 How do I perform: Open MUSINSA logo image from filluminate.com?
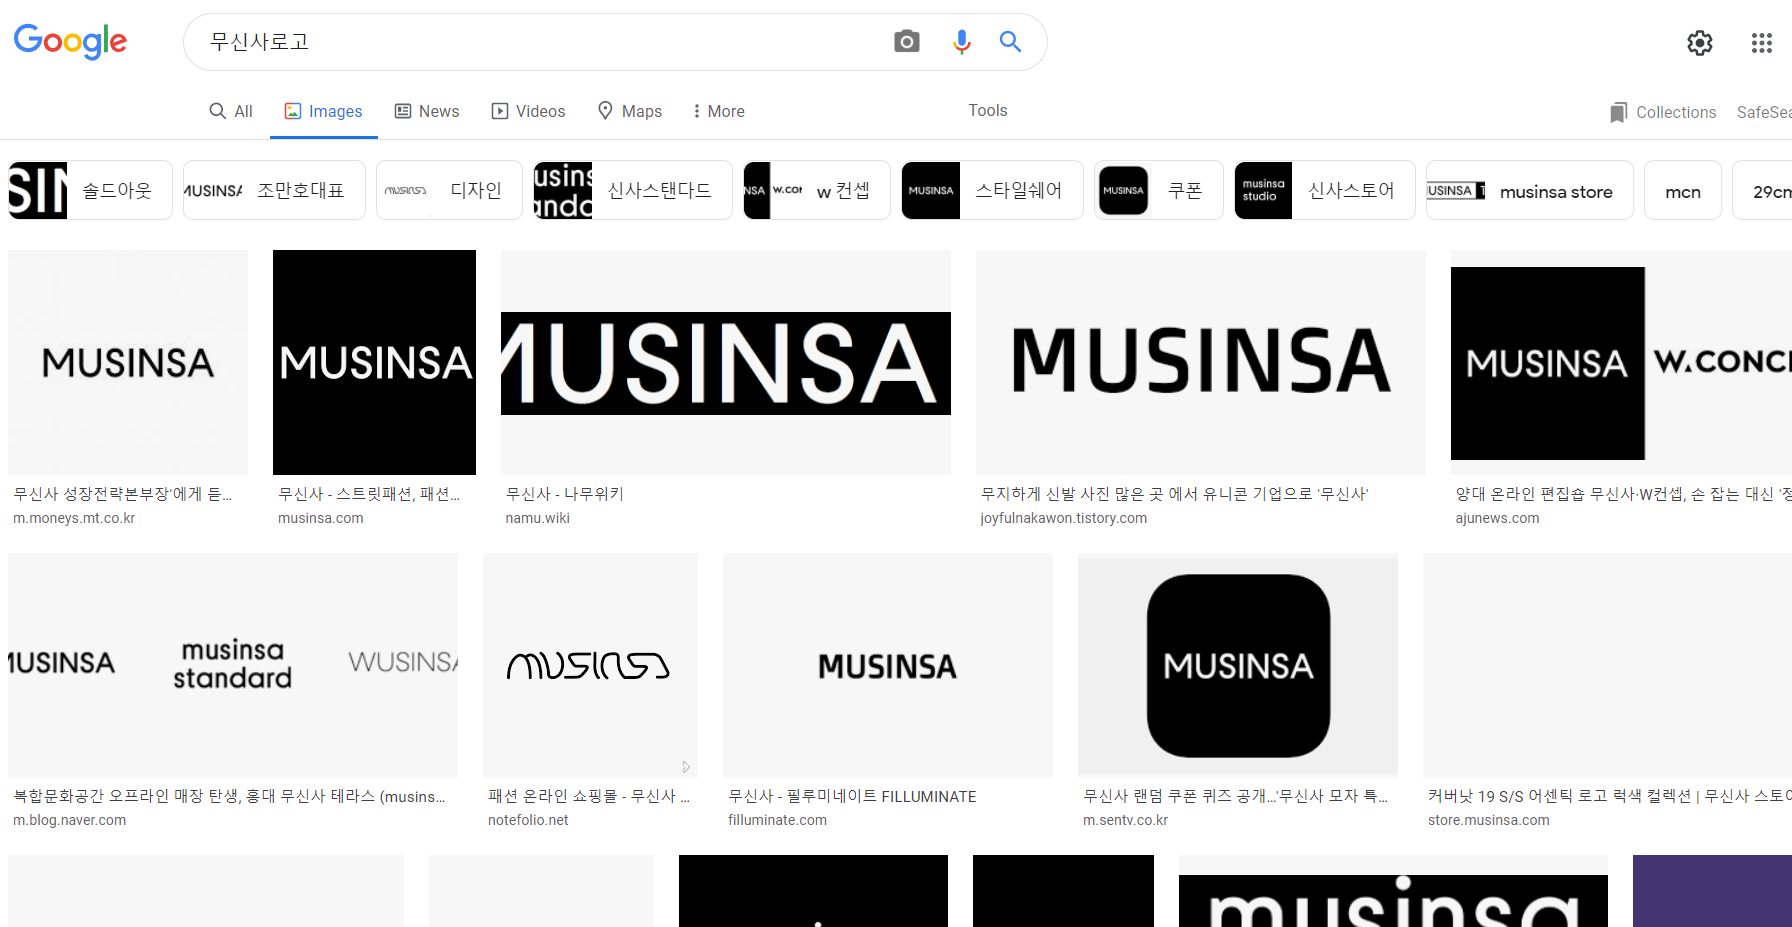888,665
